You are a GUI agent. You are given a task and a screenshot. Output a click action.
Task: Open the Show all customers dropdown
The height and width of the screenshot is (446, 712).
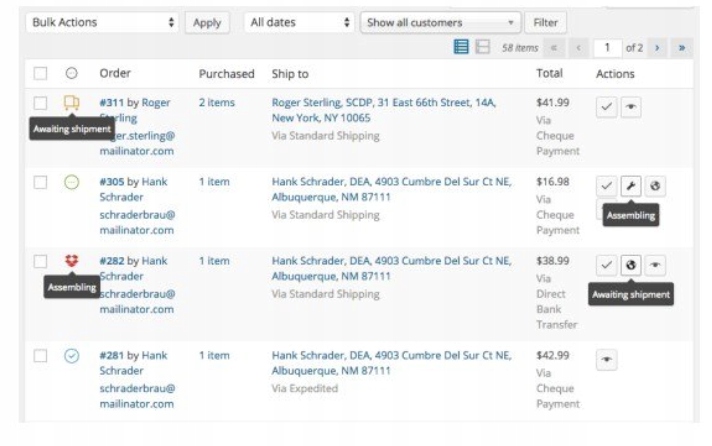click(x=440, y=22)
